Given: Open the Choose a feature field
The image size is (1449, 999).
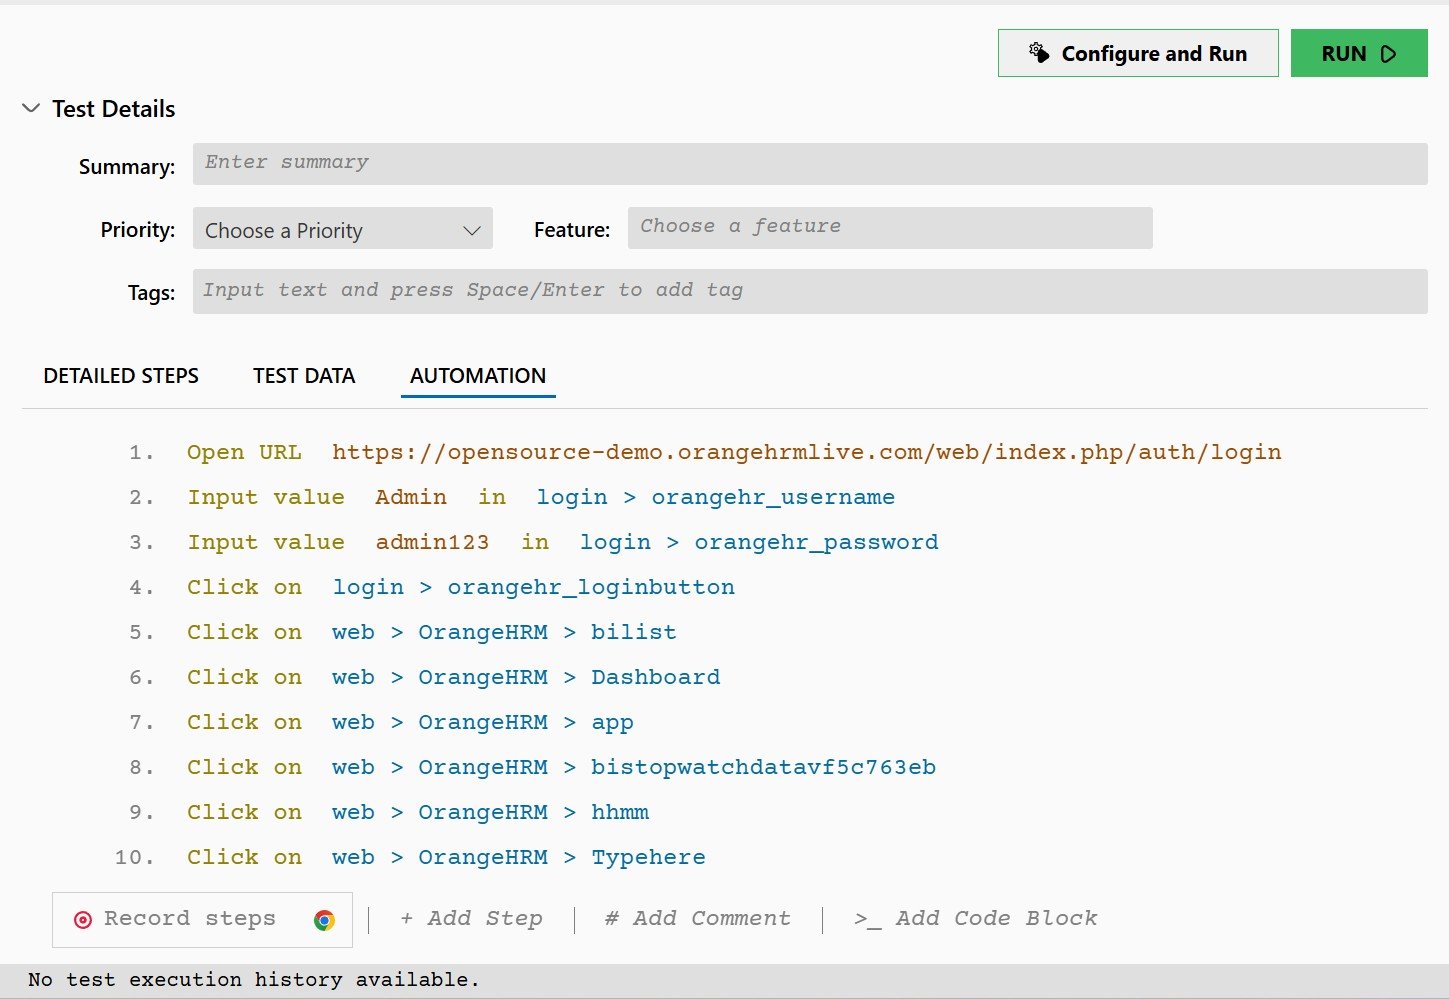Looking at the screenshot, I should coord(889,227).
